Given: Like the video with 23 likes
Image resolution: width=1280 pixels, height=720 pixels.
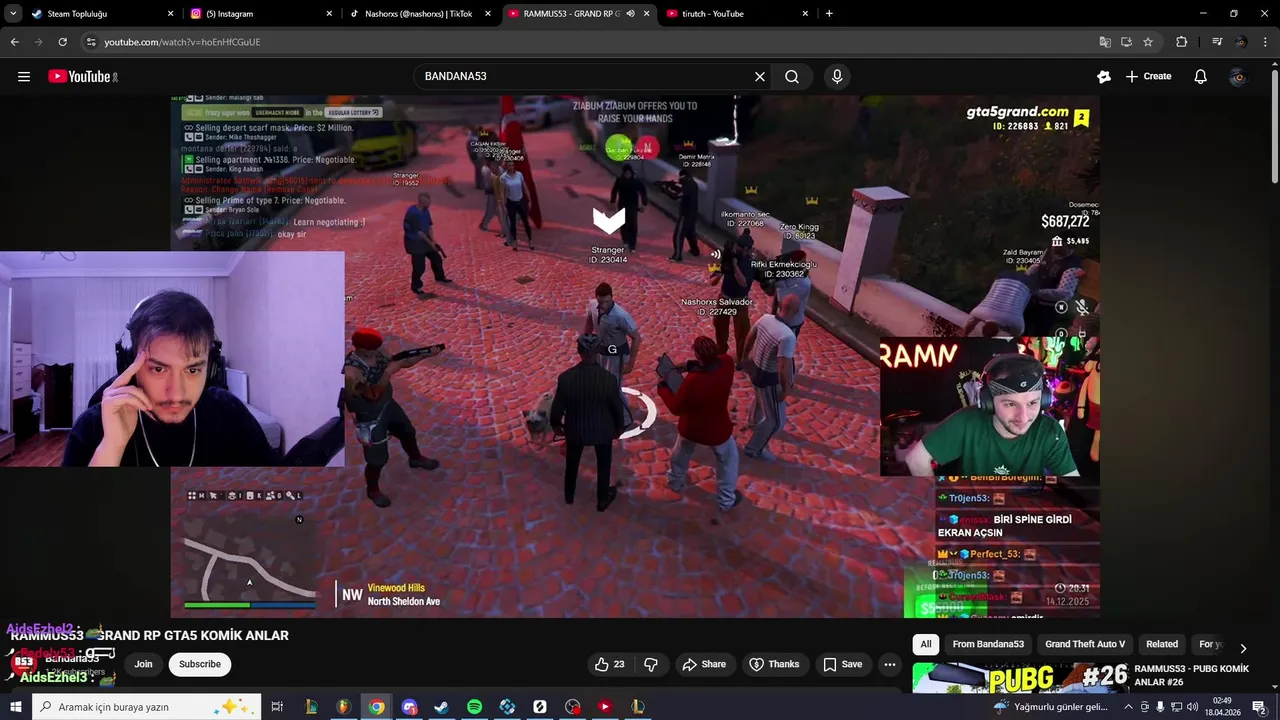Looking at the screenshot, I should pyautogui.click(x=609, y=664).
